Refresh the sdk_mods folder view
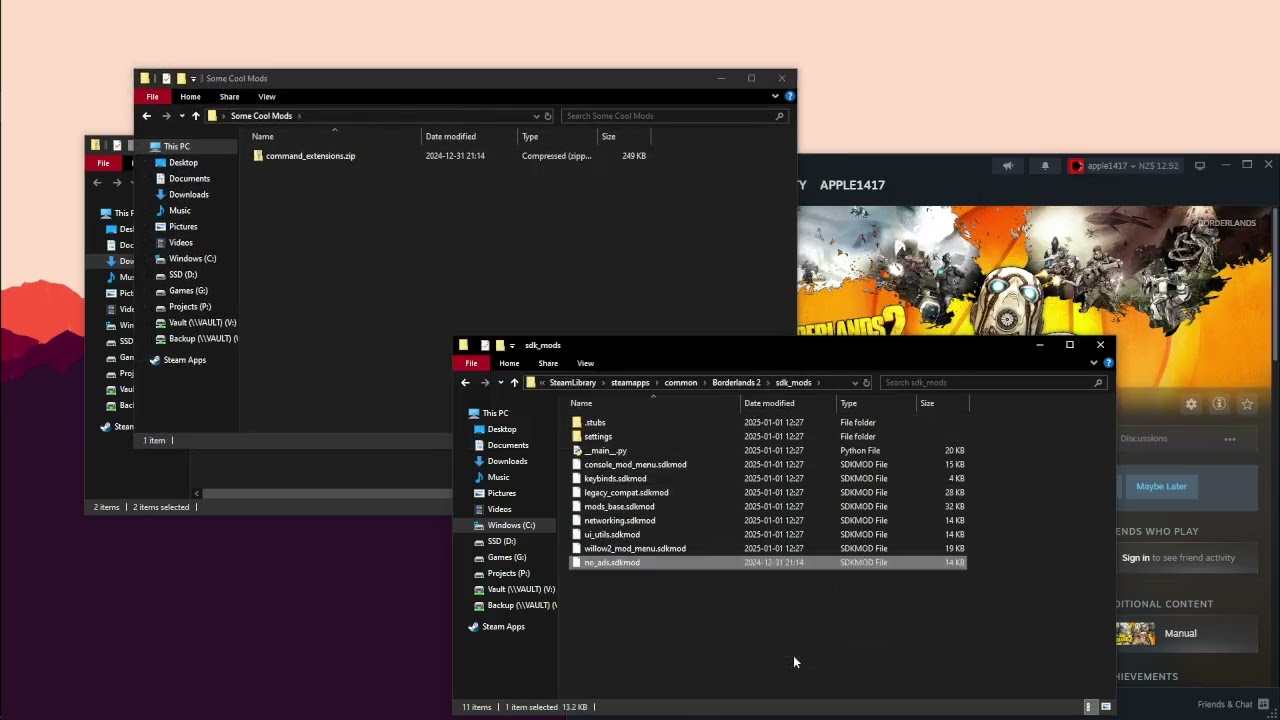The image size is (1280, 720). 866,382
